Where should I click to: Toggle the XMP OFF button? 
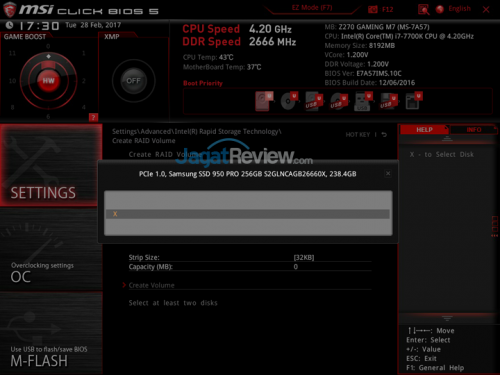click(x=133, y=81)
